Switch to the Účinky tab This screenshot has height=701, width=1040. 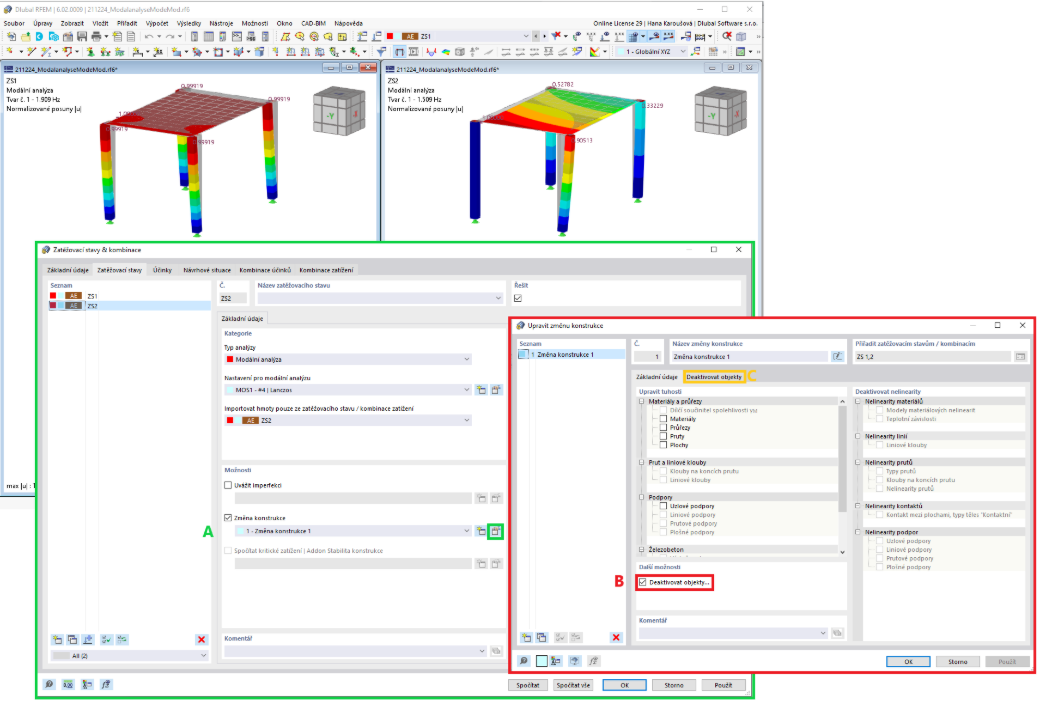(x=162, y=270)
